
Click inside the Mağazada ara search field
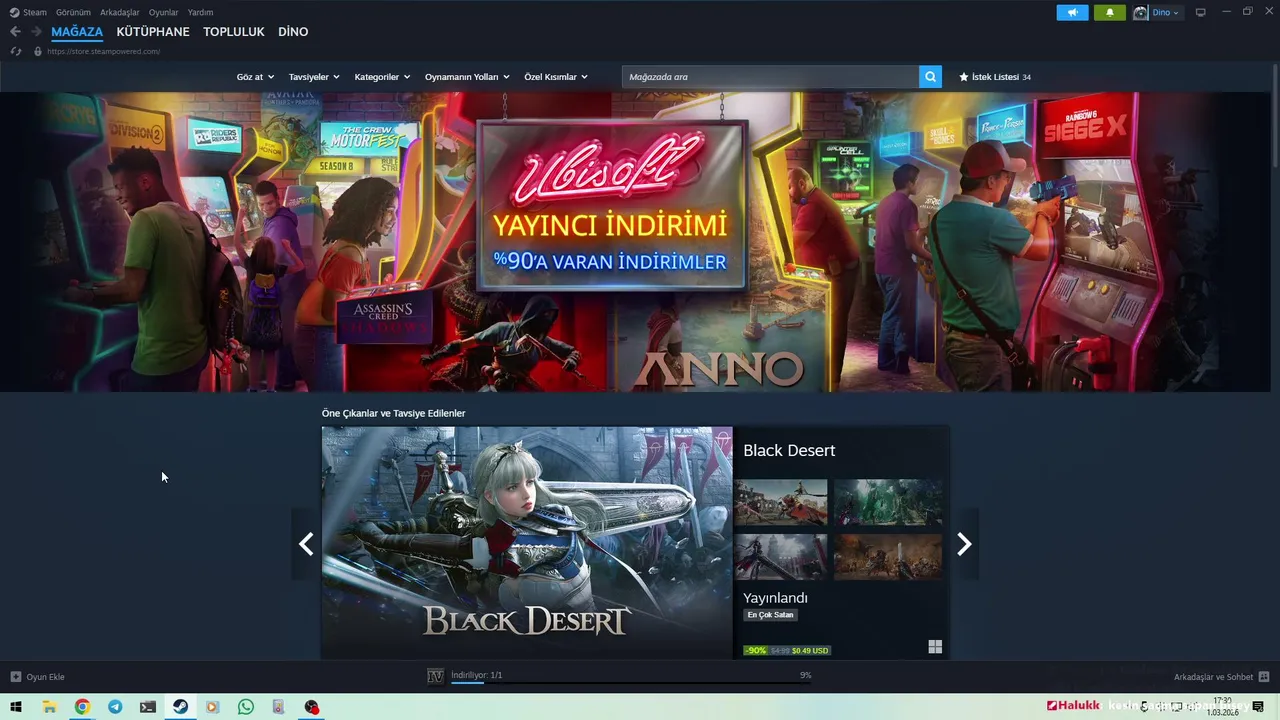(x=770, y=77)
